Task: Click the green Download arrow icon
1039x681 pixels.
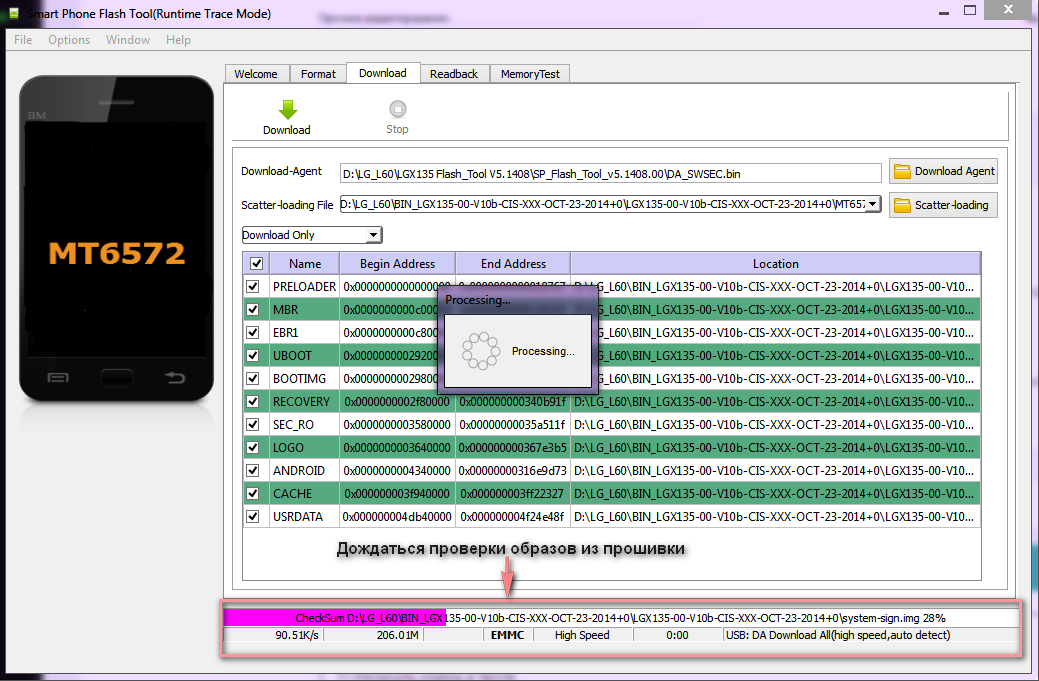Action: click(x=287, y=110)
